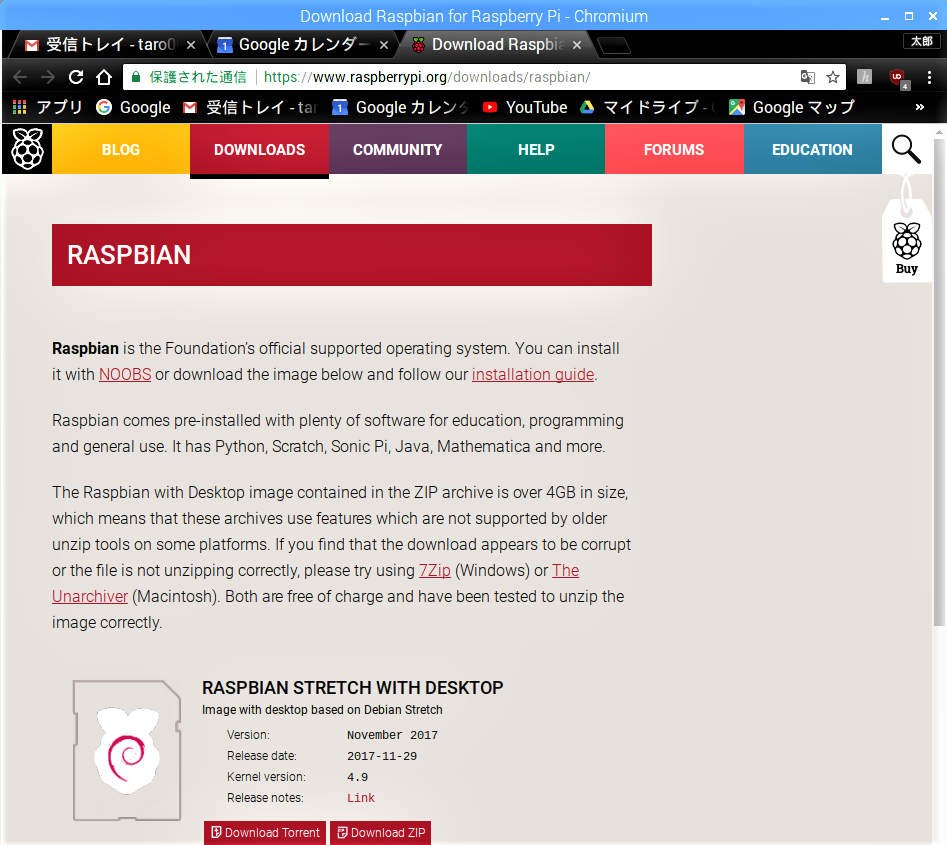947x845 pixels.
Task: Open the マイドライブ bookmark
Action: (x=648, y=108)
